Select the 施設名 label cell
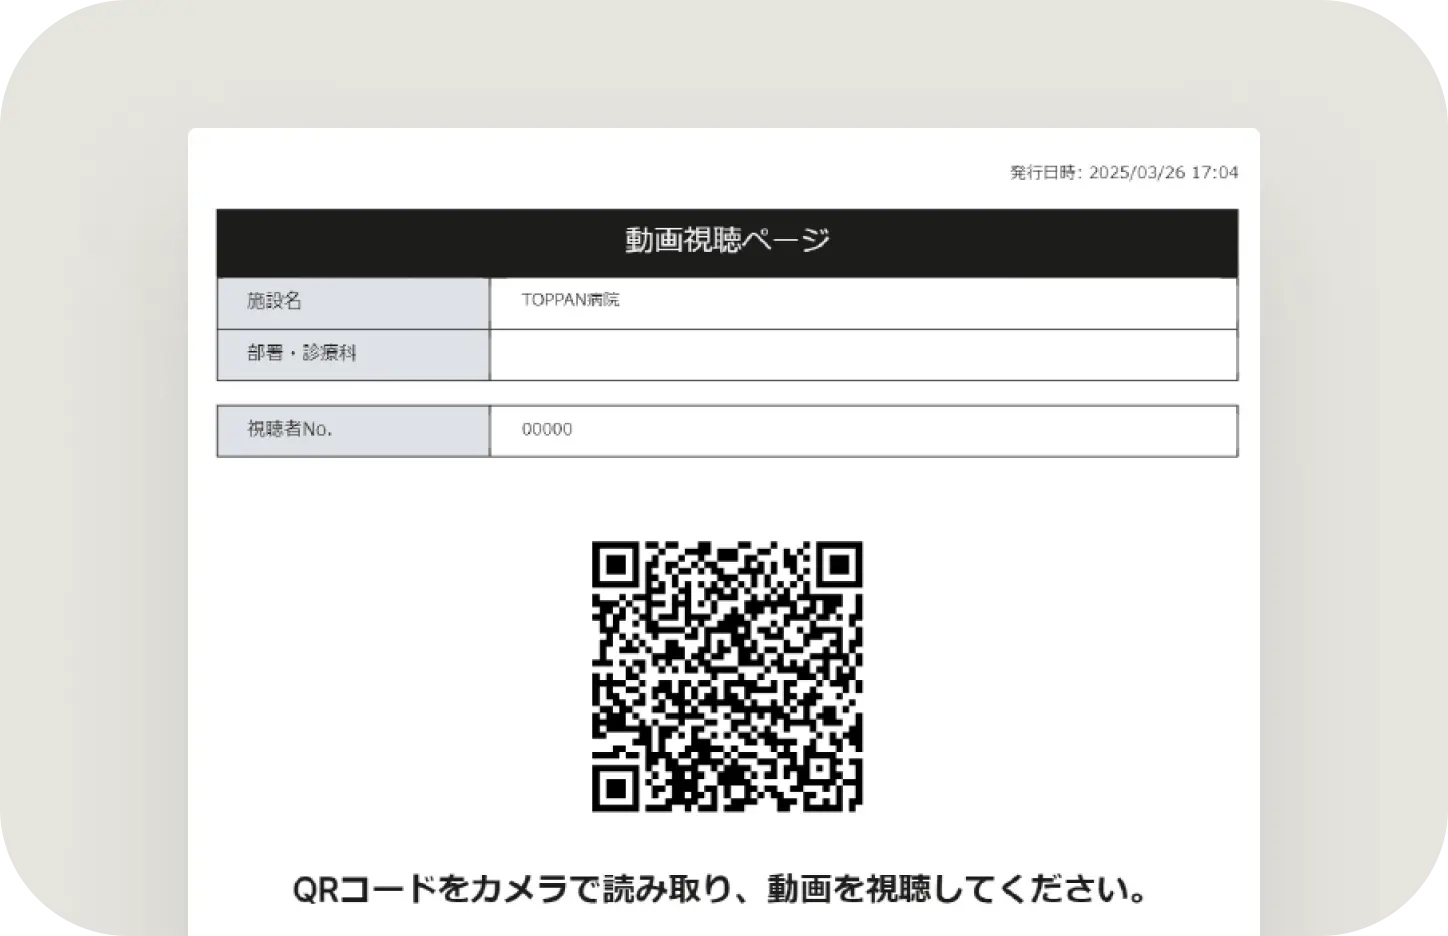This screenshot has height=936, width=1448. tap(353, 303)
